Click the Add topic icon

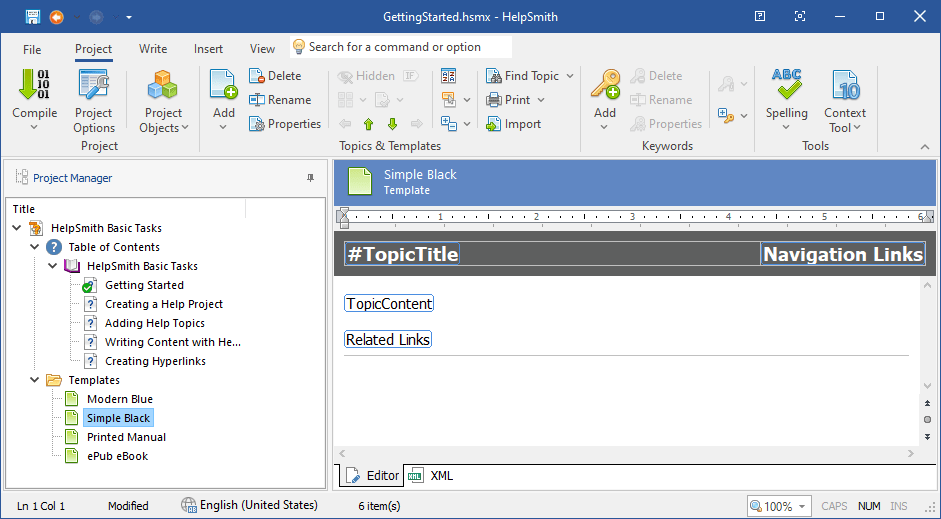tap(223, 84)
